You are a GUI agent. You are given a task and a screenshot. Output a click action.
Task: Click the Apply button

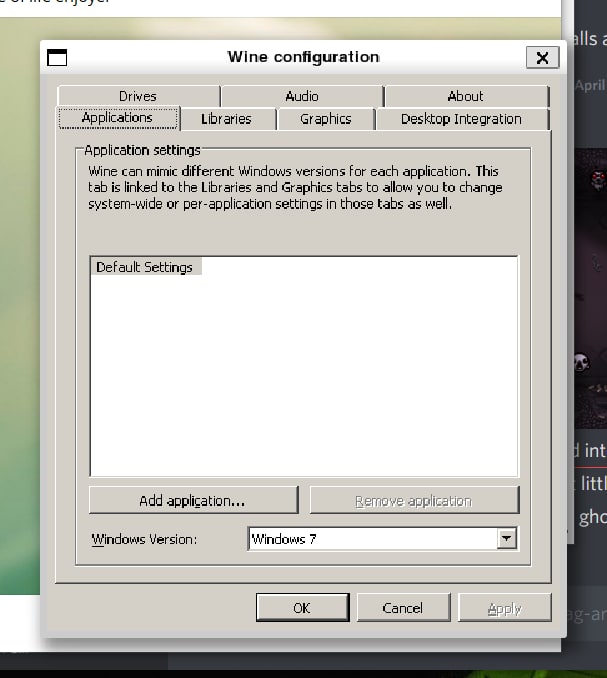[505, 608]
